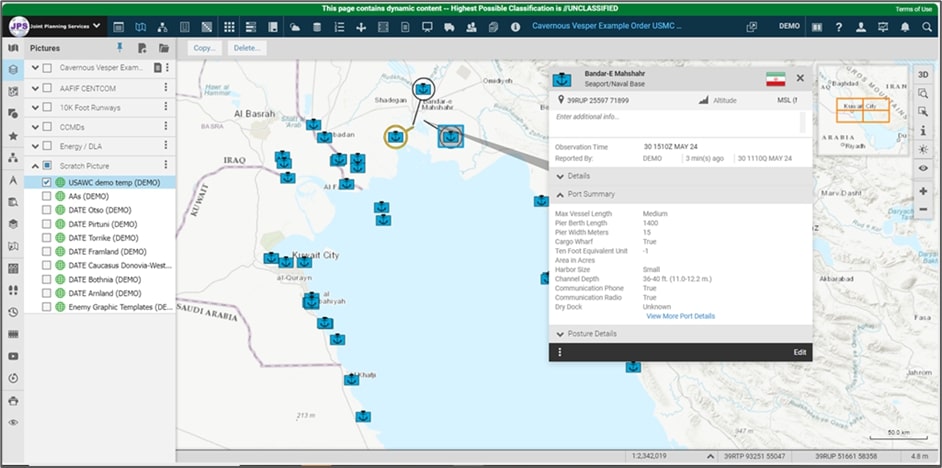The image size is (942, 468).
Task: Pin the Pictures panel
Action: click(x=120, y=47)
